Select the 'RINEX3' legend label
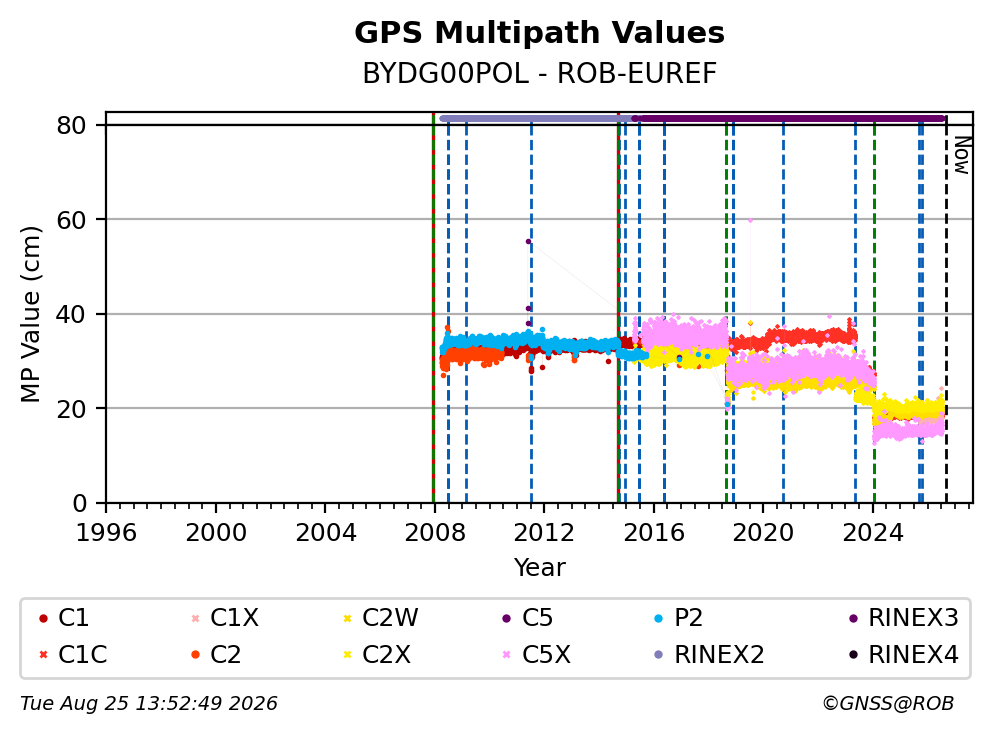Screen dimensions: 992x734 pos(913,618)
